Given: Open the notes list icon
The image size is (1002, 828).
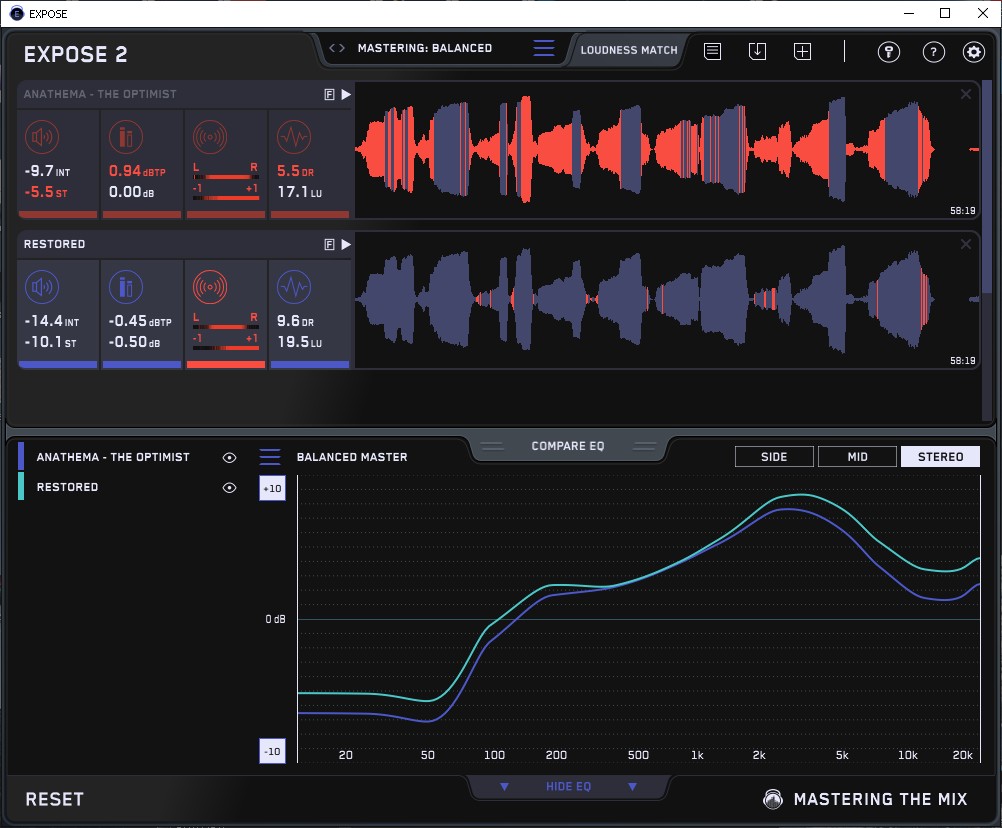Looking at the screenshot, I should (x=712, y=51).
